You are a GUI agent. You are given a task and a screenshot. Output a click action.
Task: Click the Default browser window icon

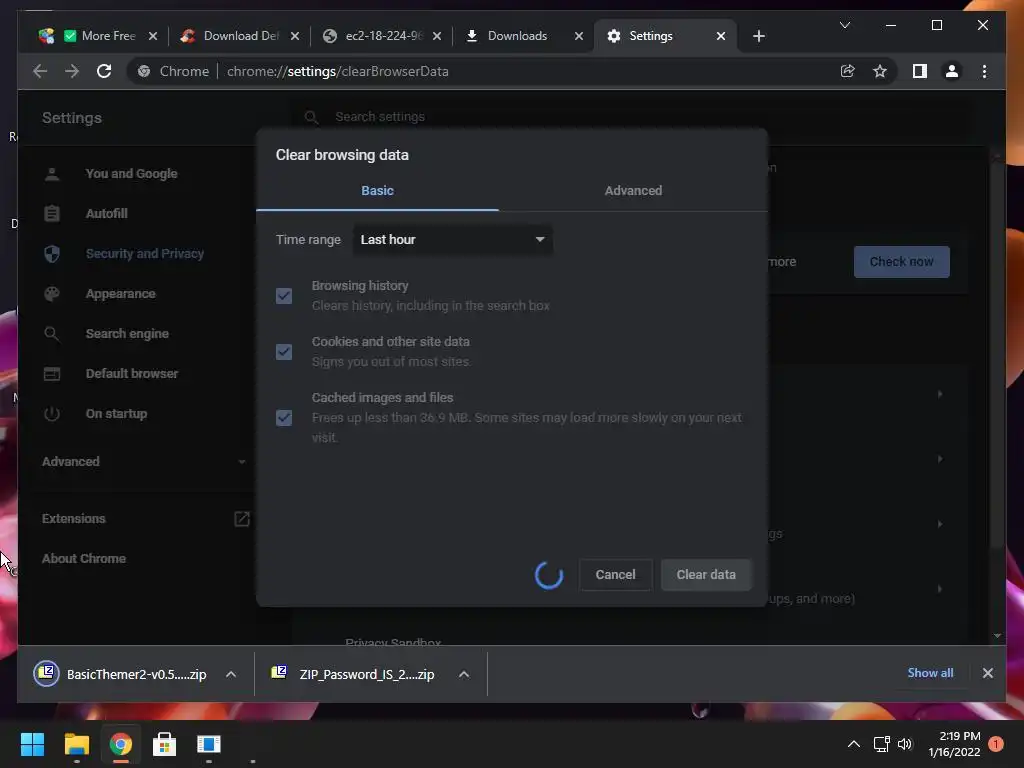point(52,374)
